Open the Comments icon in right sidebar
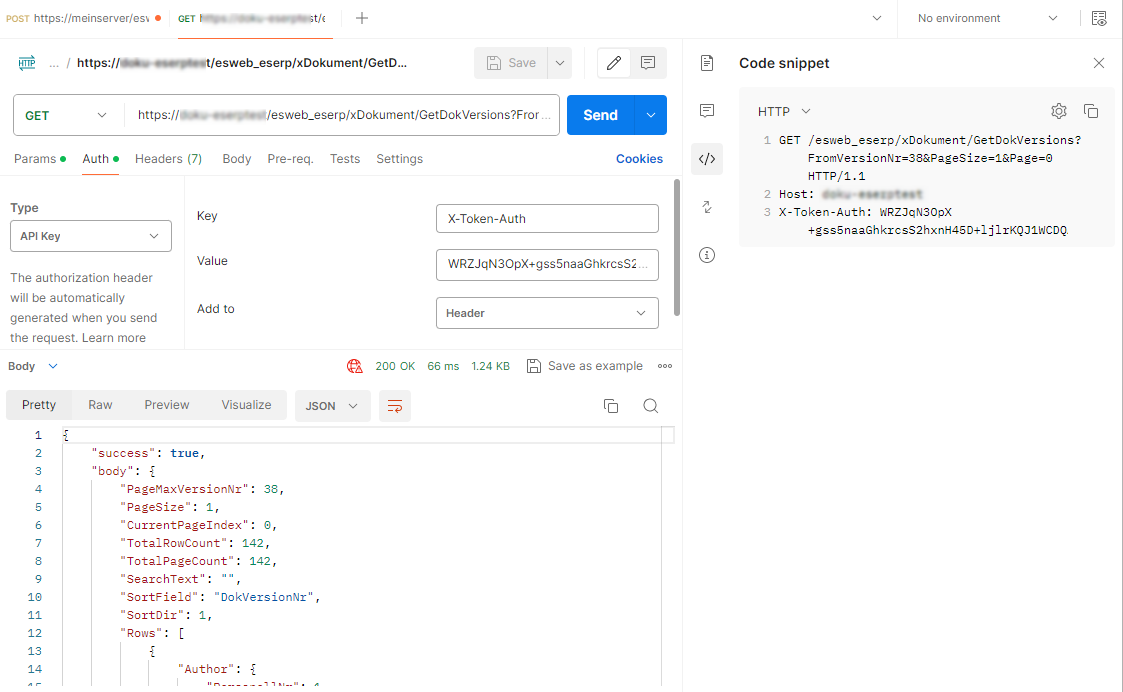The width and height of the screenshot is (1123, 692). [x=707, y=110]
